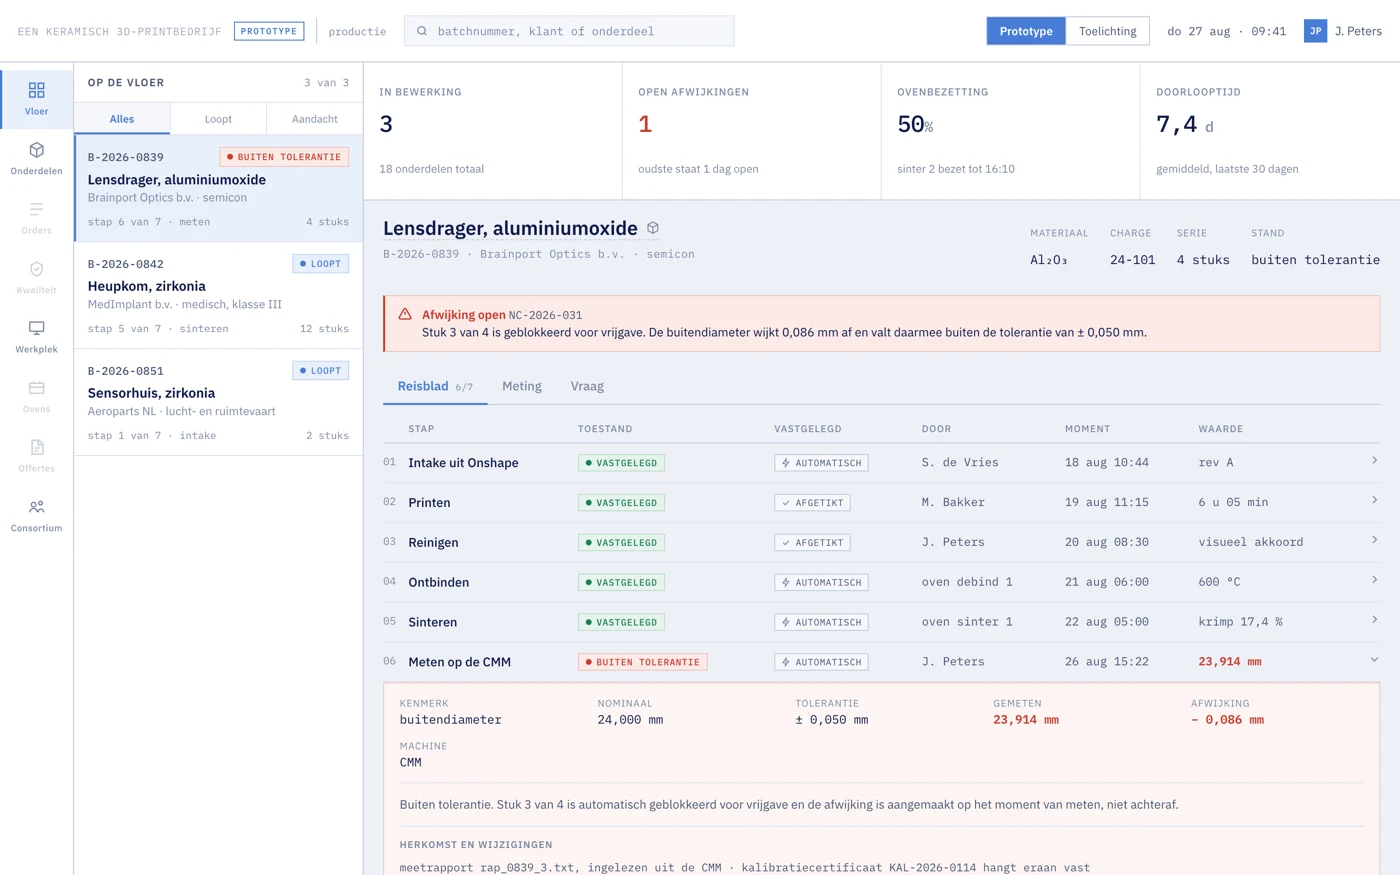
Task: Click the PROTOTYPE badge in header
Action: point(269,31)
